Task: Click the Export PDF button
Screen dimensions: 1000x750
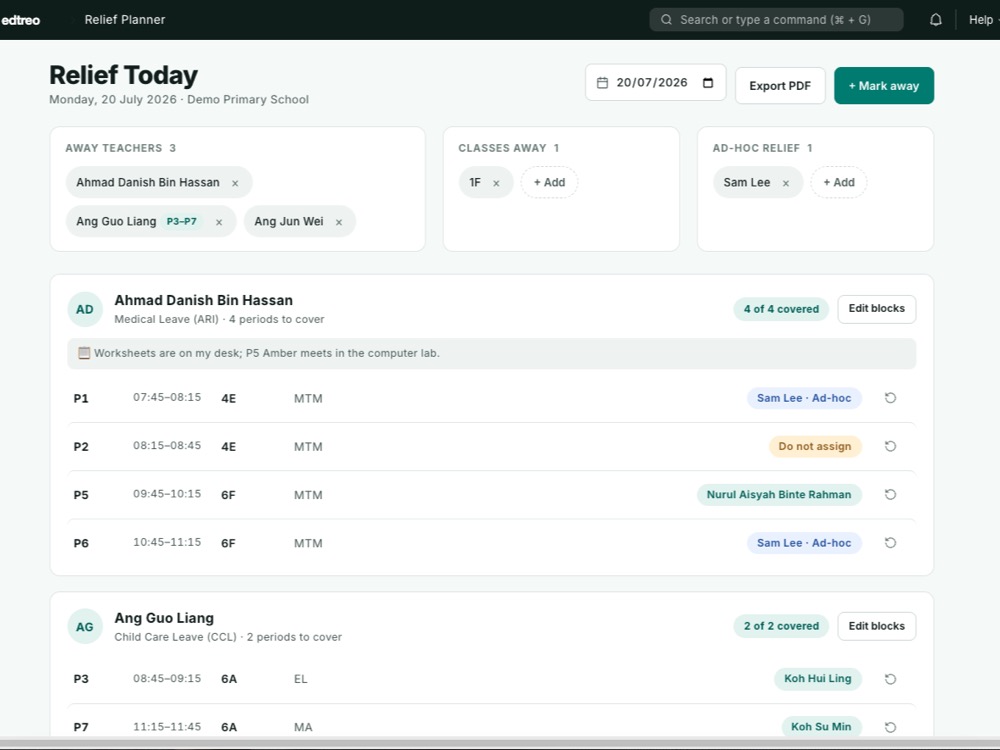Action: 780,85
